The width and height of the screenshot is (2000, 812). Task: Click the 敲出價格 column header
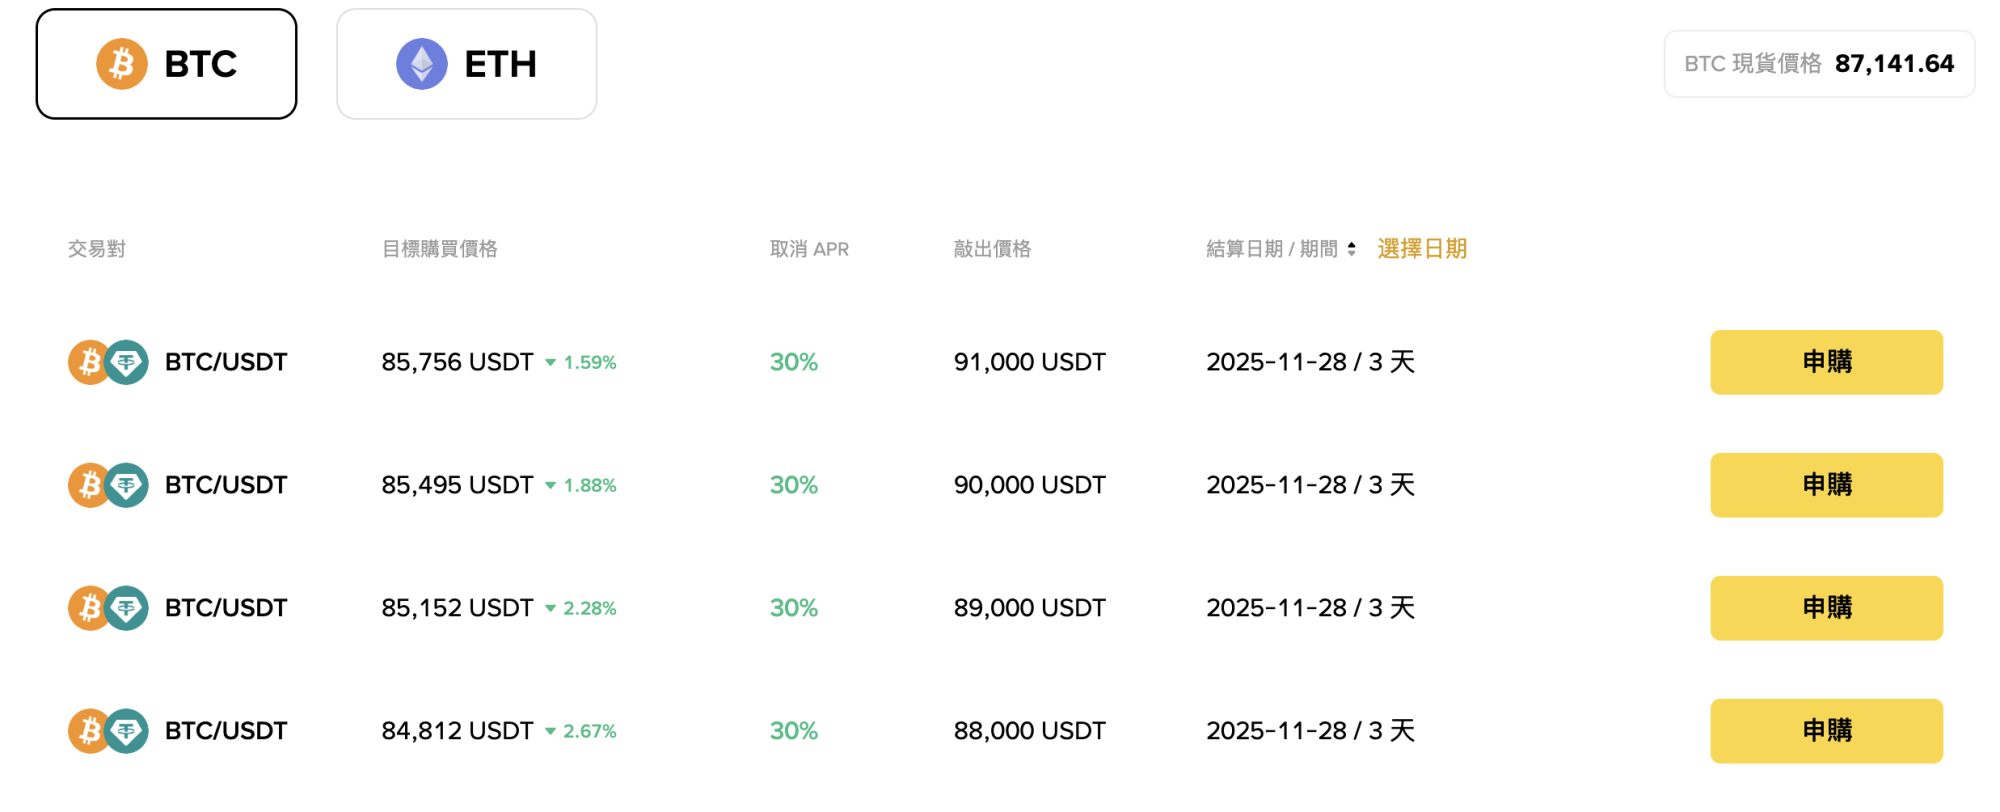(992, 249)
